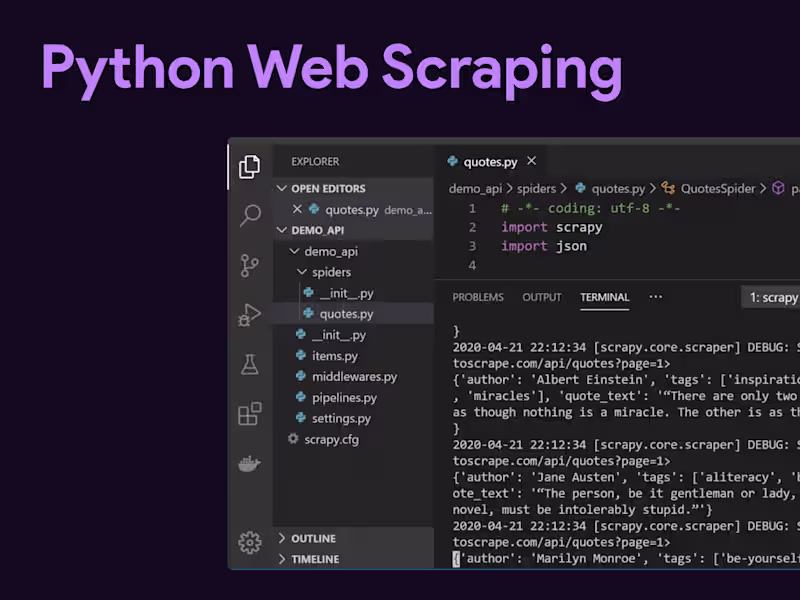This screenshot has height=600, width=800.
Task: Collapse the DEMO_API folder
Action: point(283,229)
